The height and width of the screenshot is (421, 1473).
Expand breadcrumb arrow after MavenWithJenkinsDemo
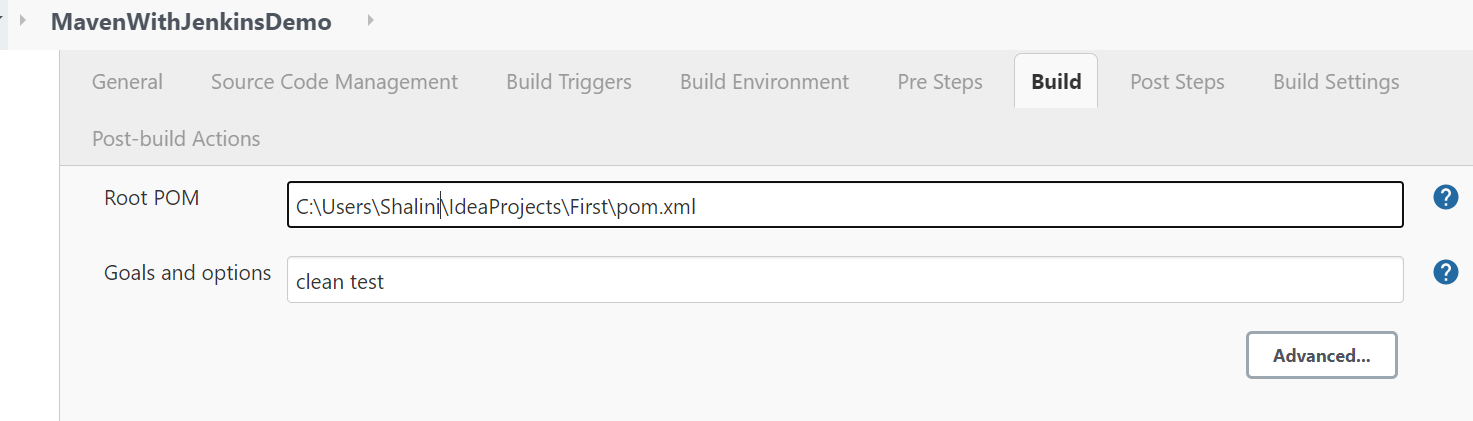click(x=371, y=20)
